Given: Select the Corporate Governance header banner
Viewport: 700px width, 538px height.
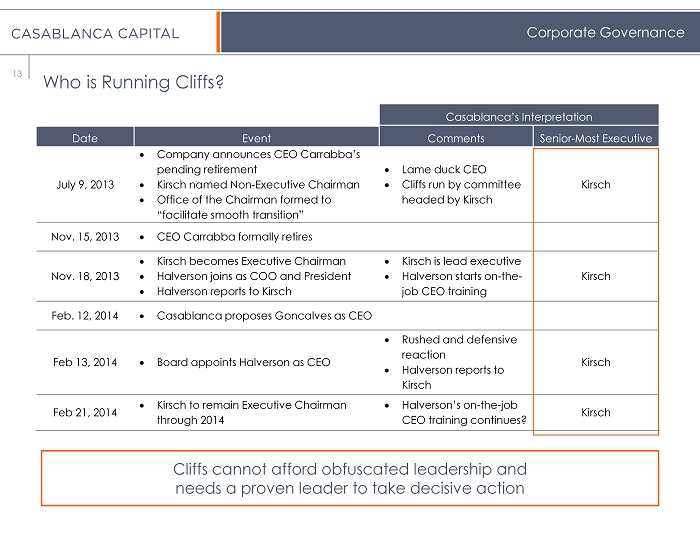Looking at the screenshot, I should (606, 33).
